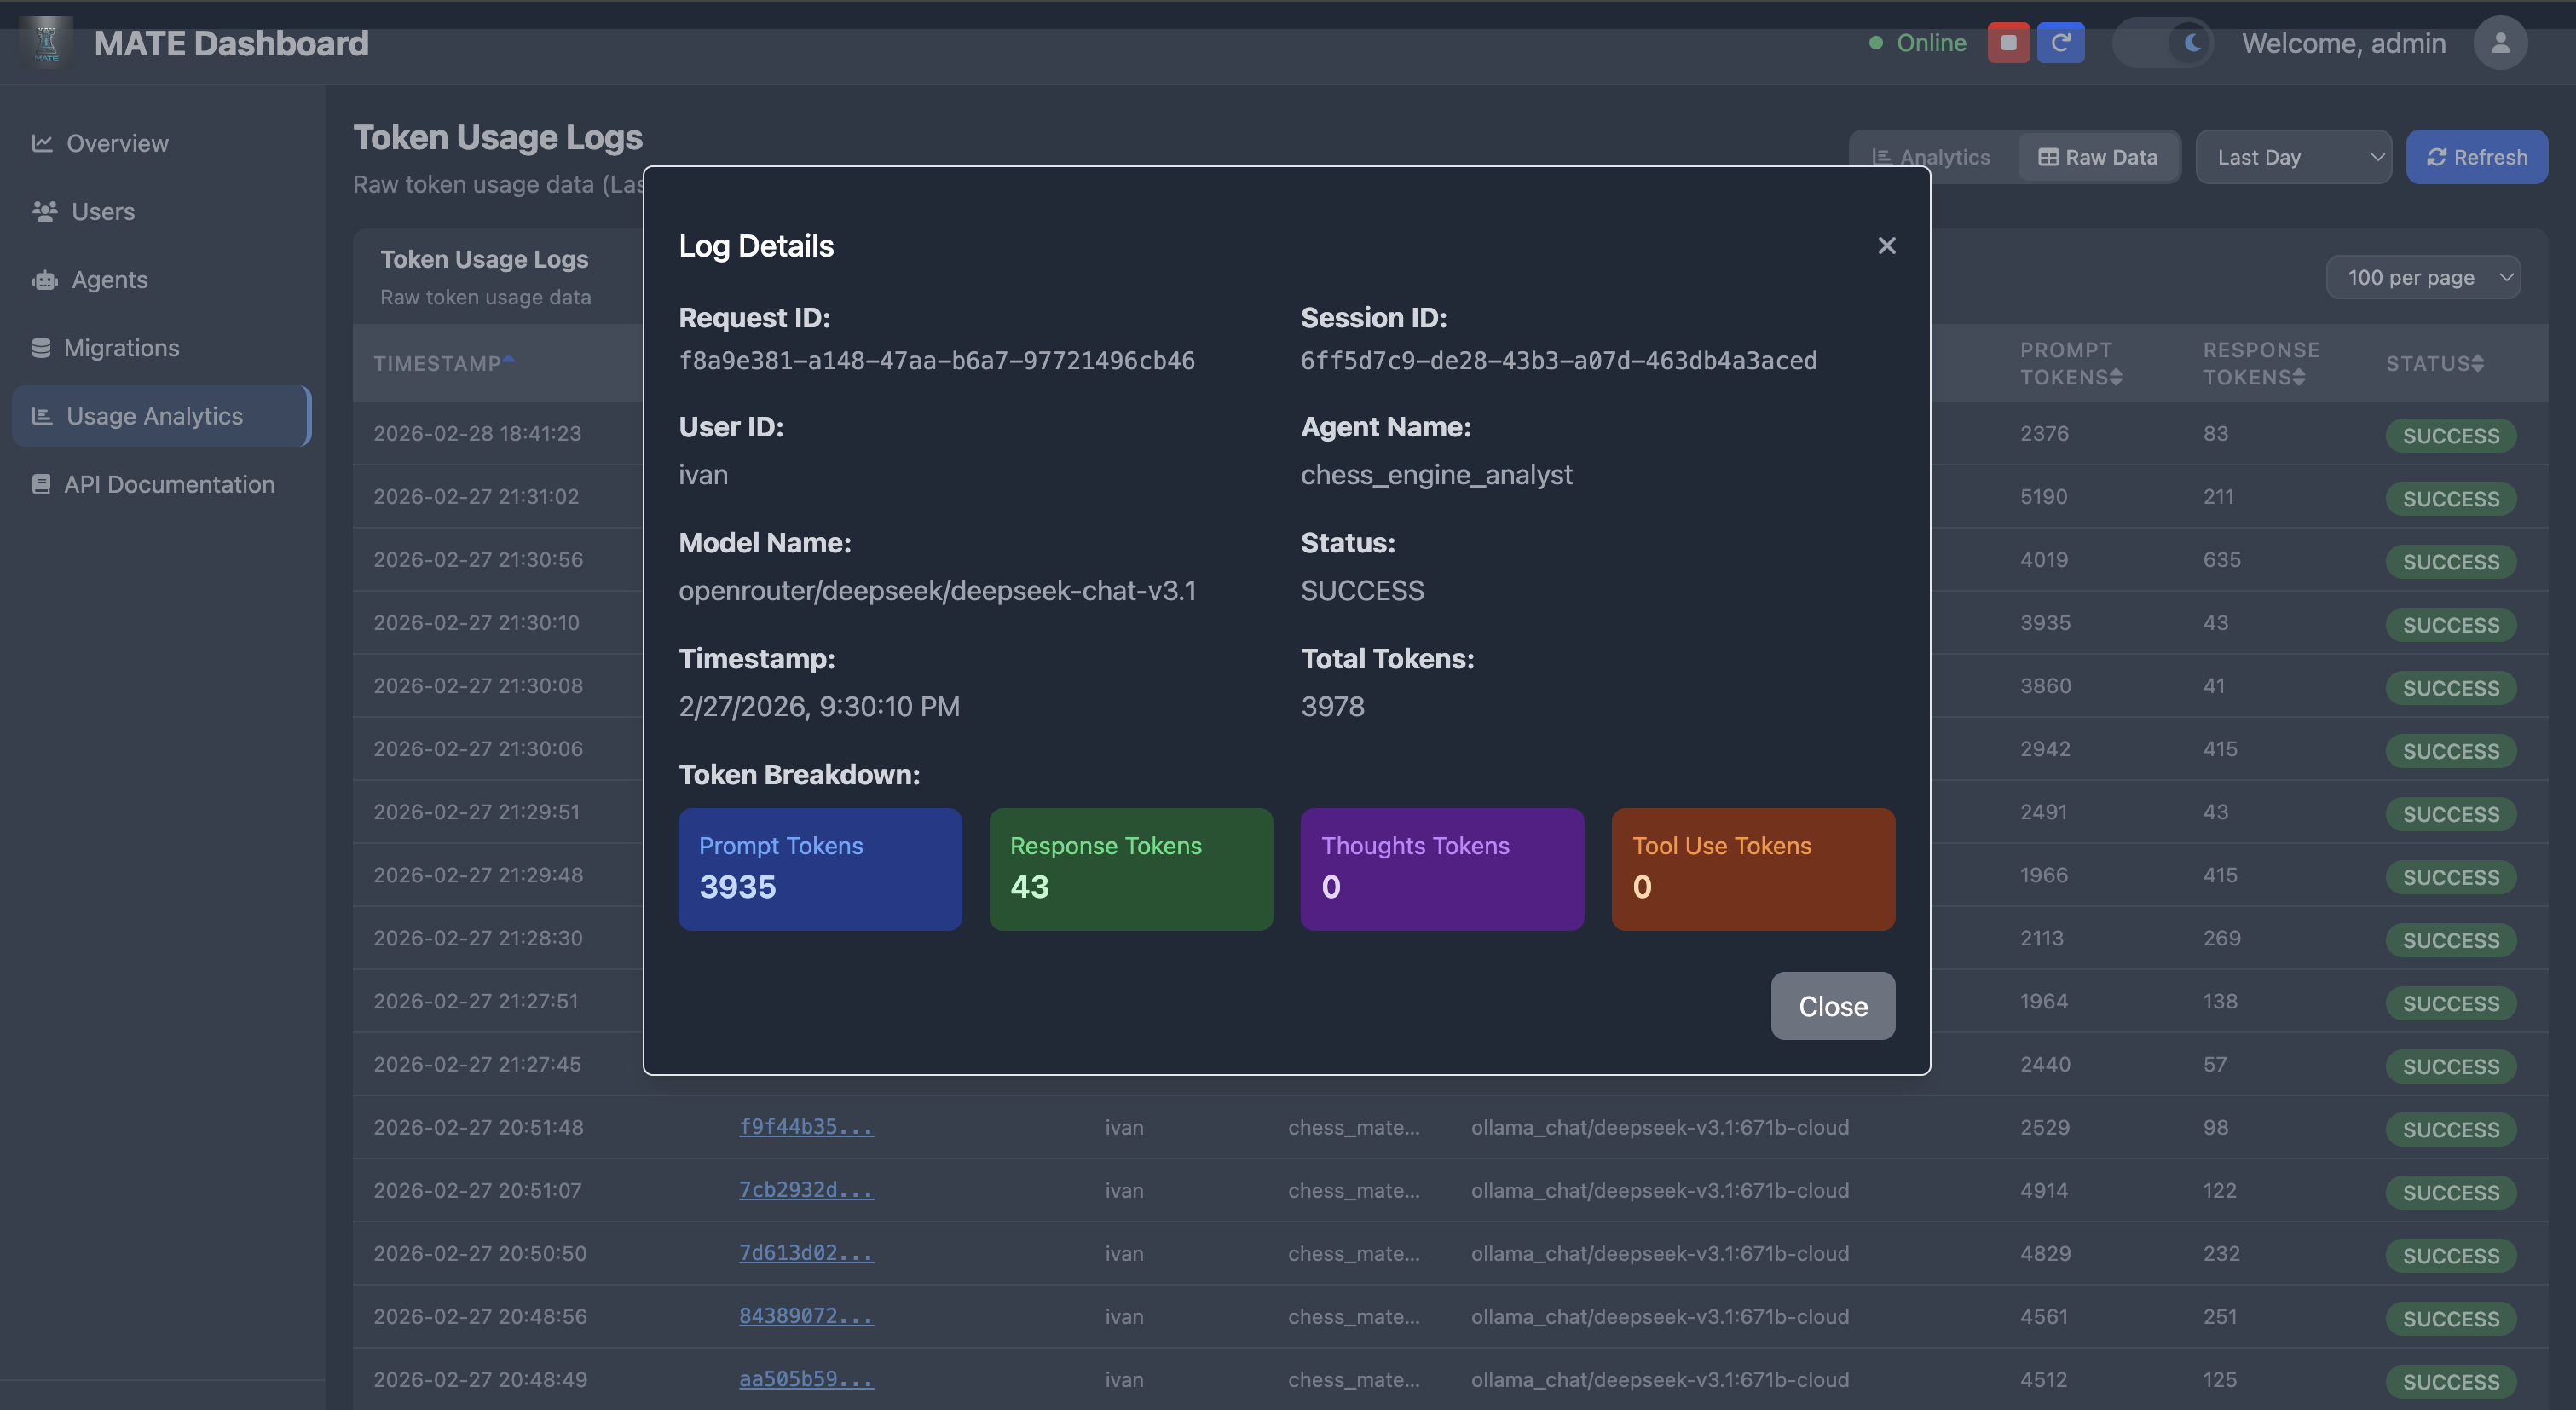The width and height of the screenshot is (2576, 1410).
Task: Select the Users section icon
Action: 44,211
